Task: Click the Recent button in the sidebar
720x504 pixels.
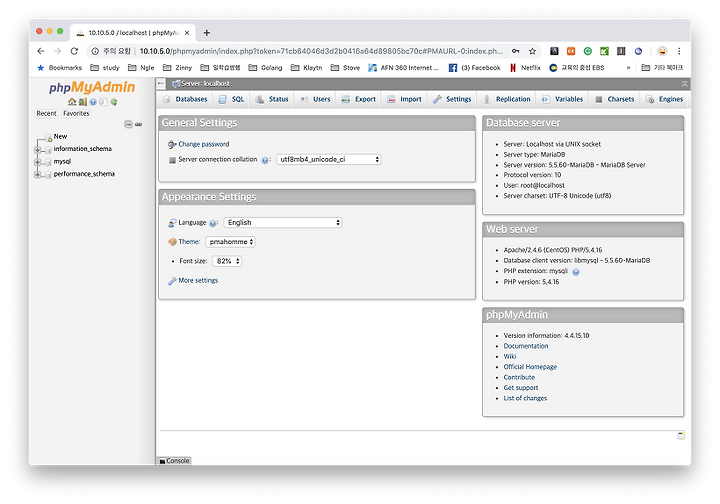Action: click(46, 113)
